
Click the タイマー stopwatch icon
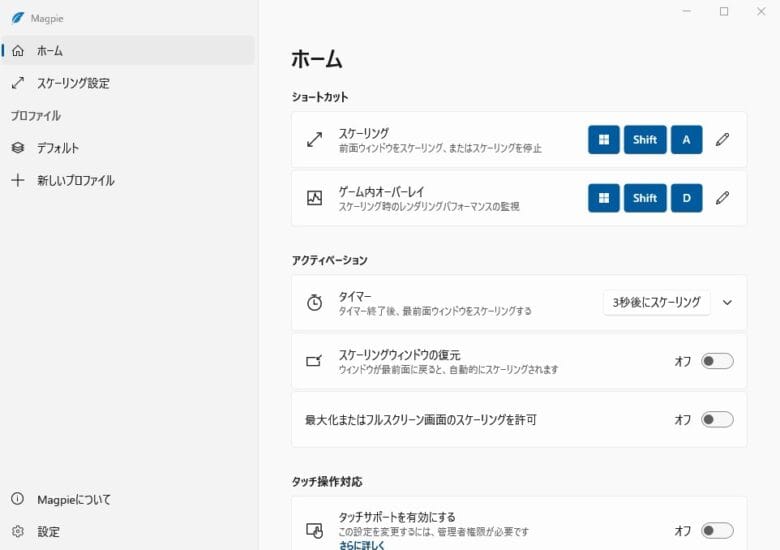point(314,303)
